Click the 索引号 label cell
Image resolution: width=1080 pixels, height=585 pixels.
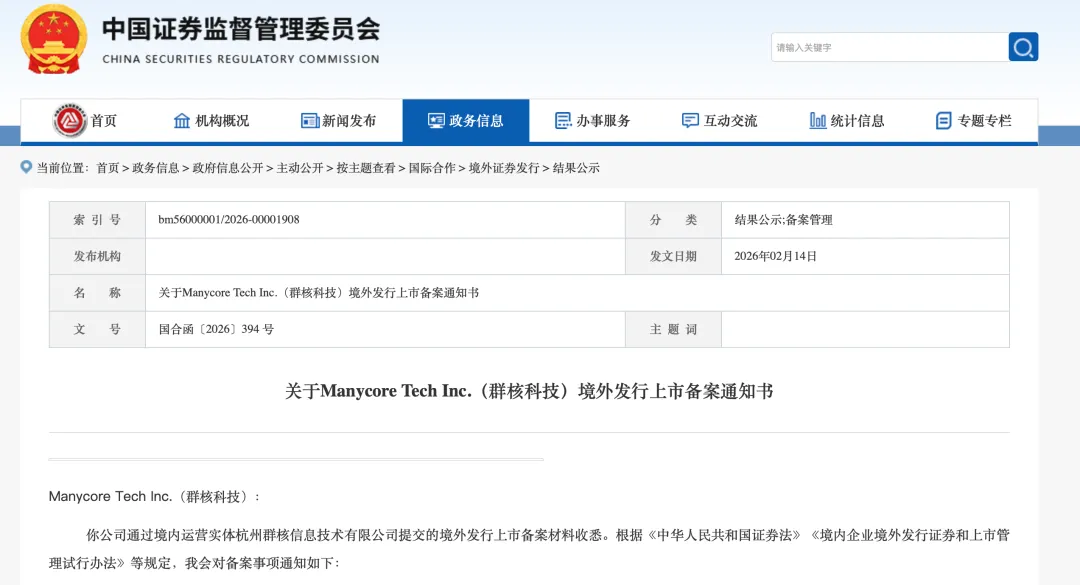click(x=97, y=220)
